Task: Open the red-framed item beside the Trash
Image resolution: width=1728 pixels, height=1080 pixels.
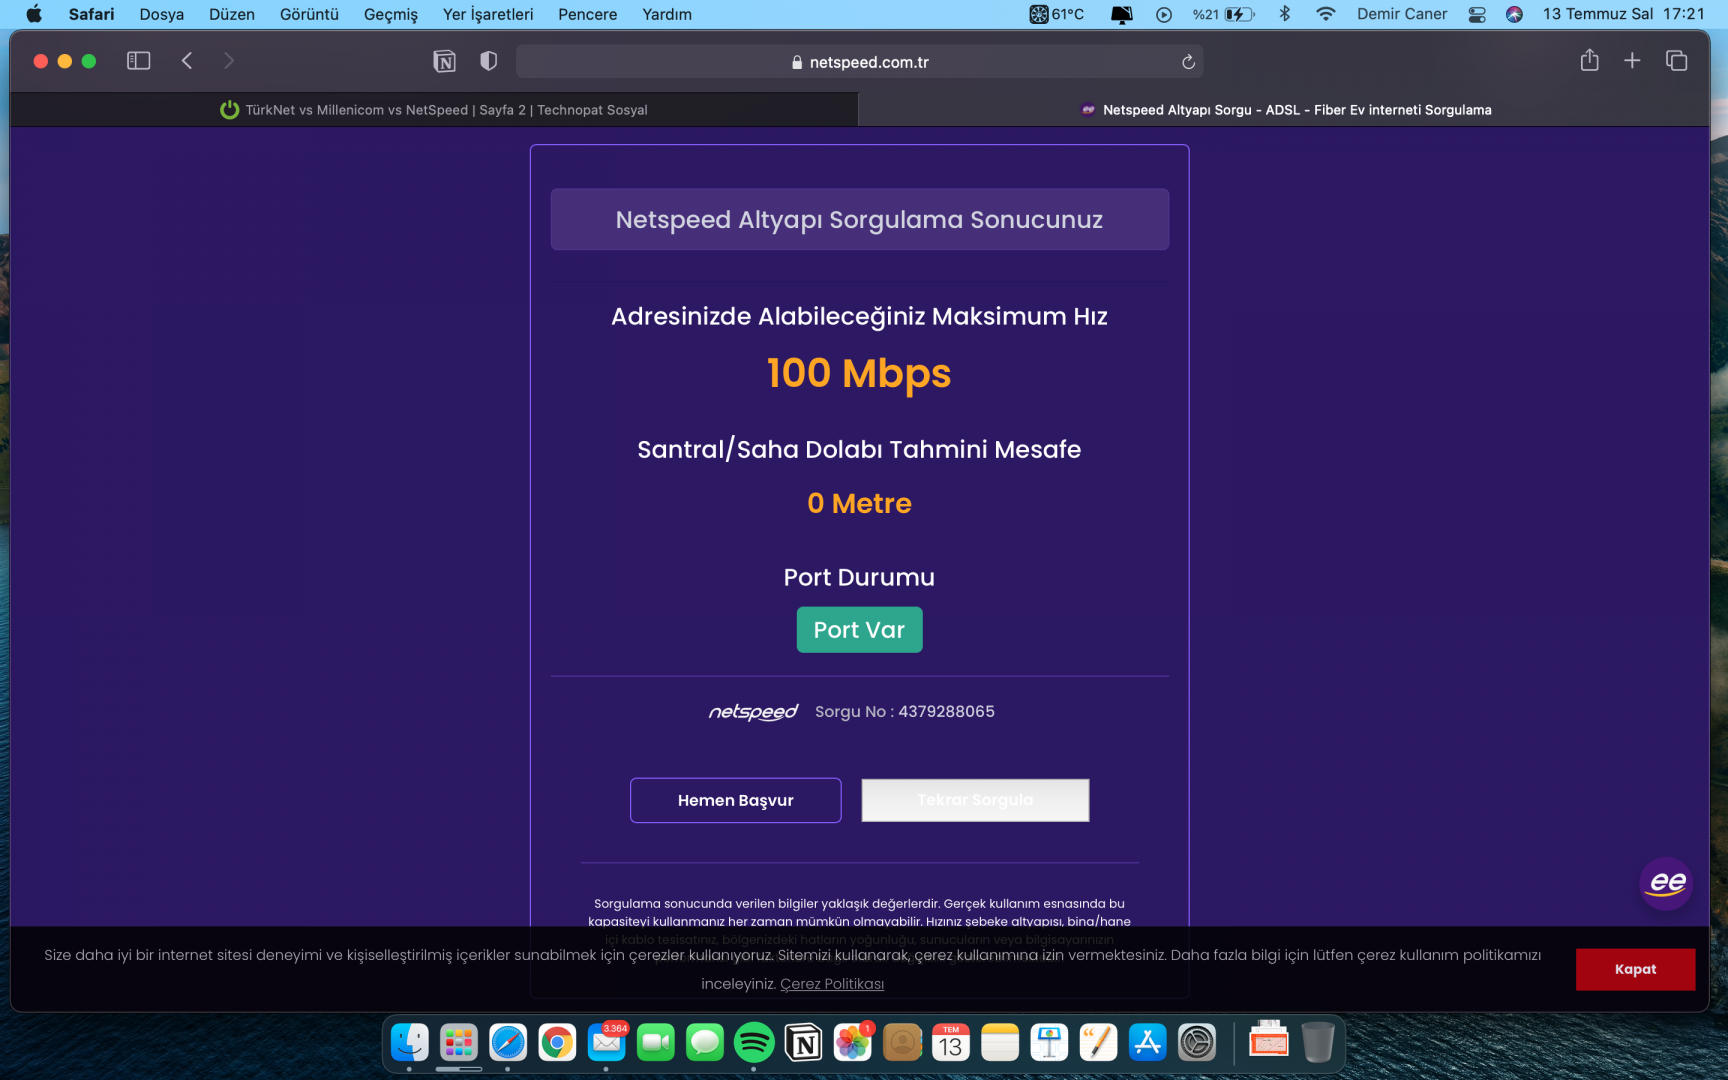Action: 1269,1041
